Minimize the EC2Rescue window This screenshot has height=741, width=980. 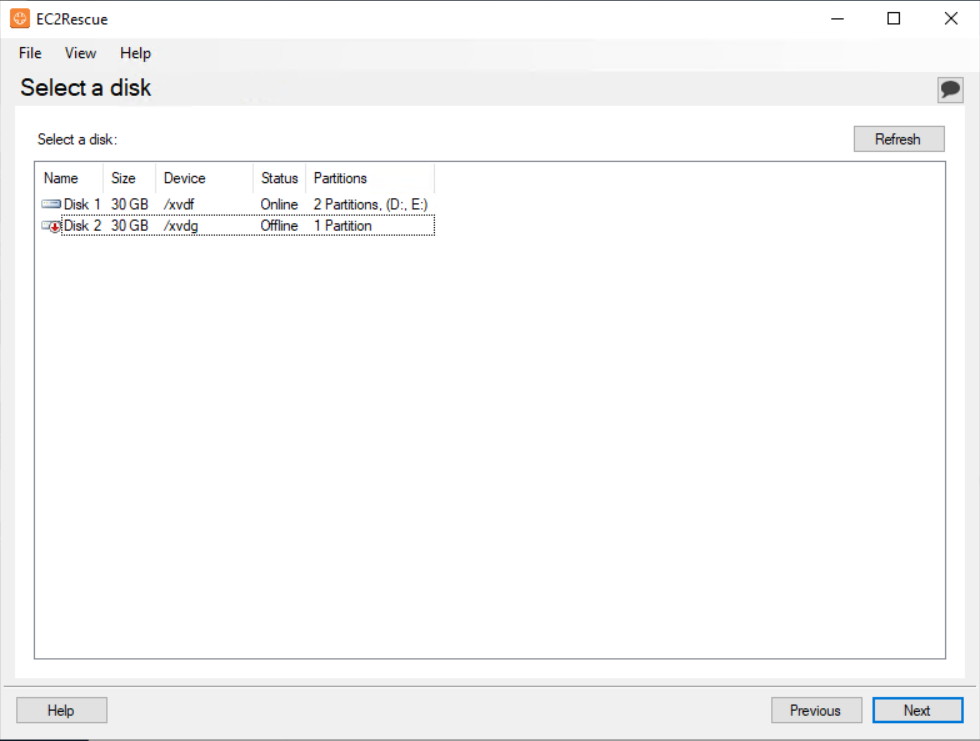(838, 19)
